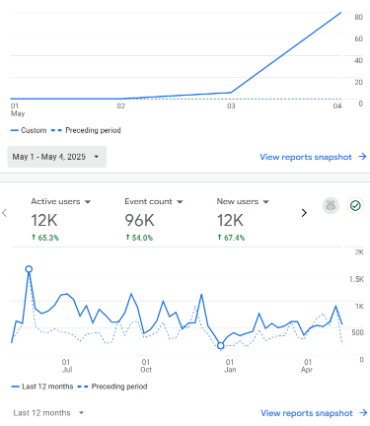Viewport: 370px width, 426px height.
Task: Click arrow icon beside the upper View reports snapshot
Action: click(362, 157)
